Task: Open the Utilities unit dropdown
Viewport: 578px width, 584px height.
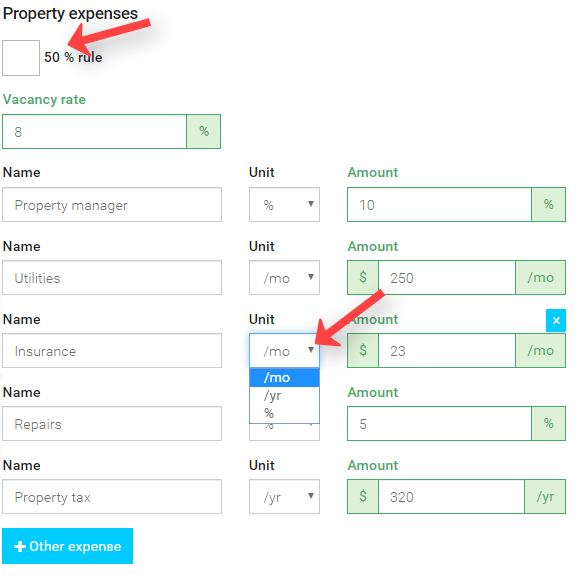Action: [284, 277]
